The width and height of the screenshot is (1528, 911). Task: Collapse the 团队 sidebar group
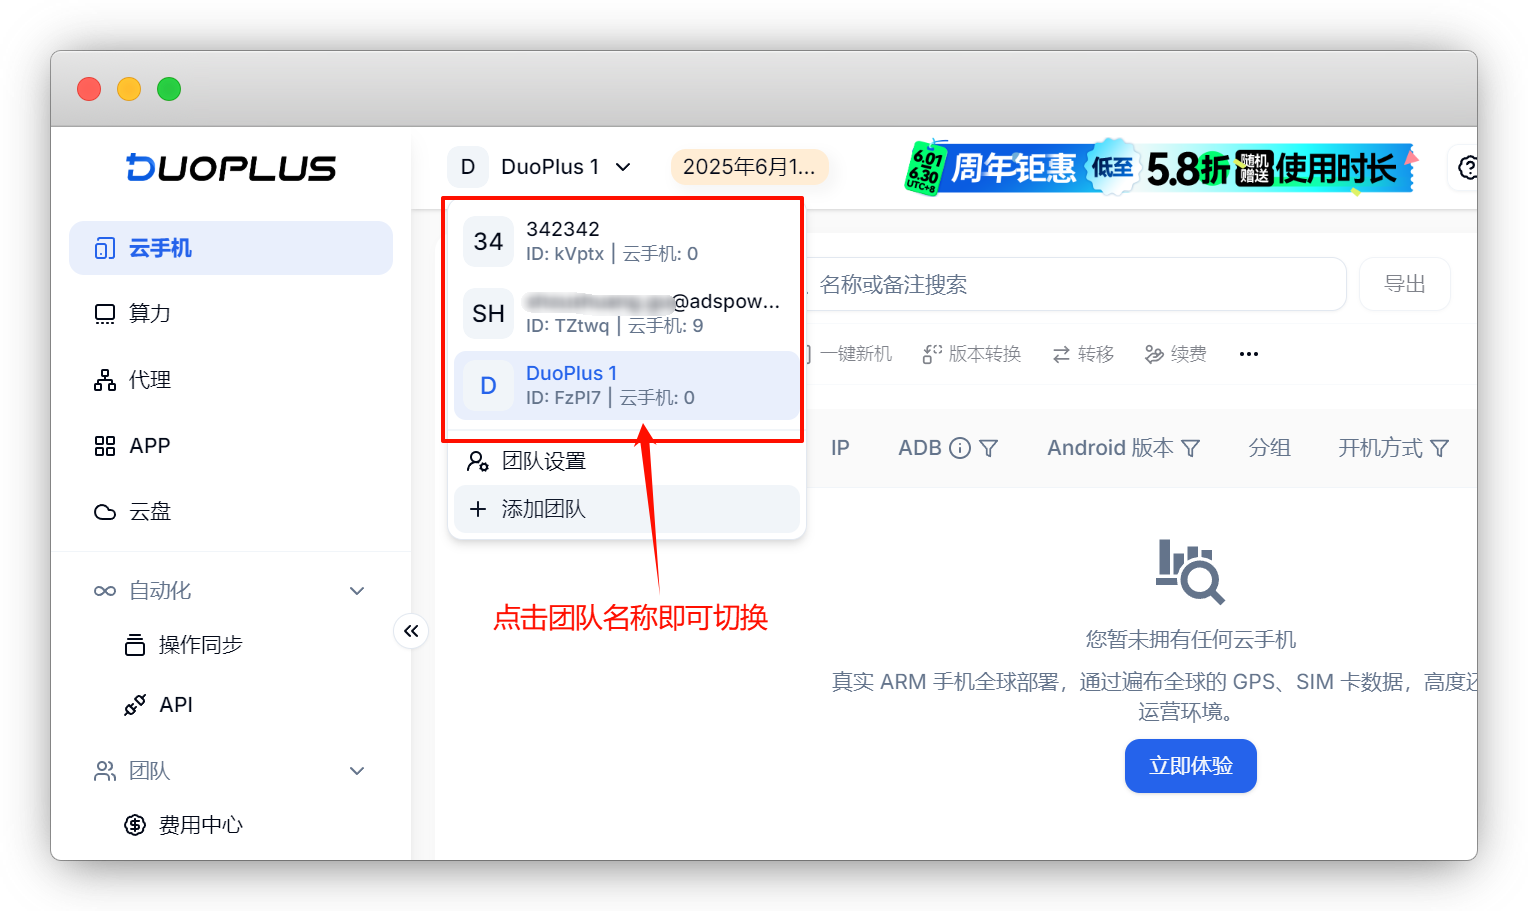click(357, 771)
